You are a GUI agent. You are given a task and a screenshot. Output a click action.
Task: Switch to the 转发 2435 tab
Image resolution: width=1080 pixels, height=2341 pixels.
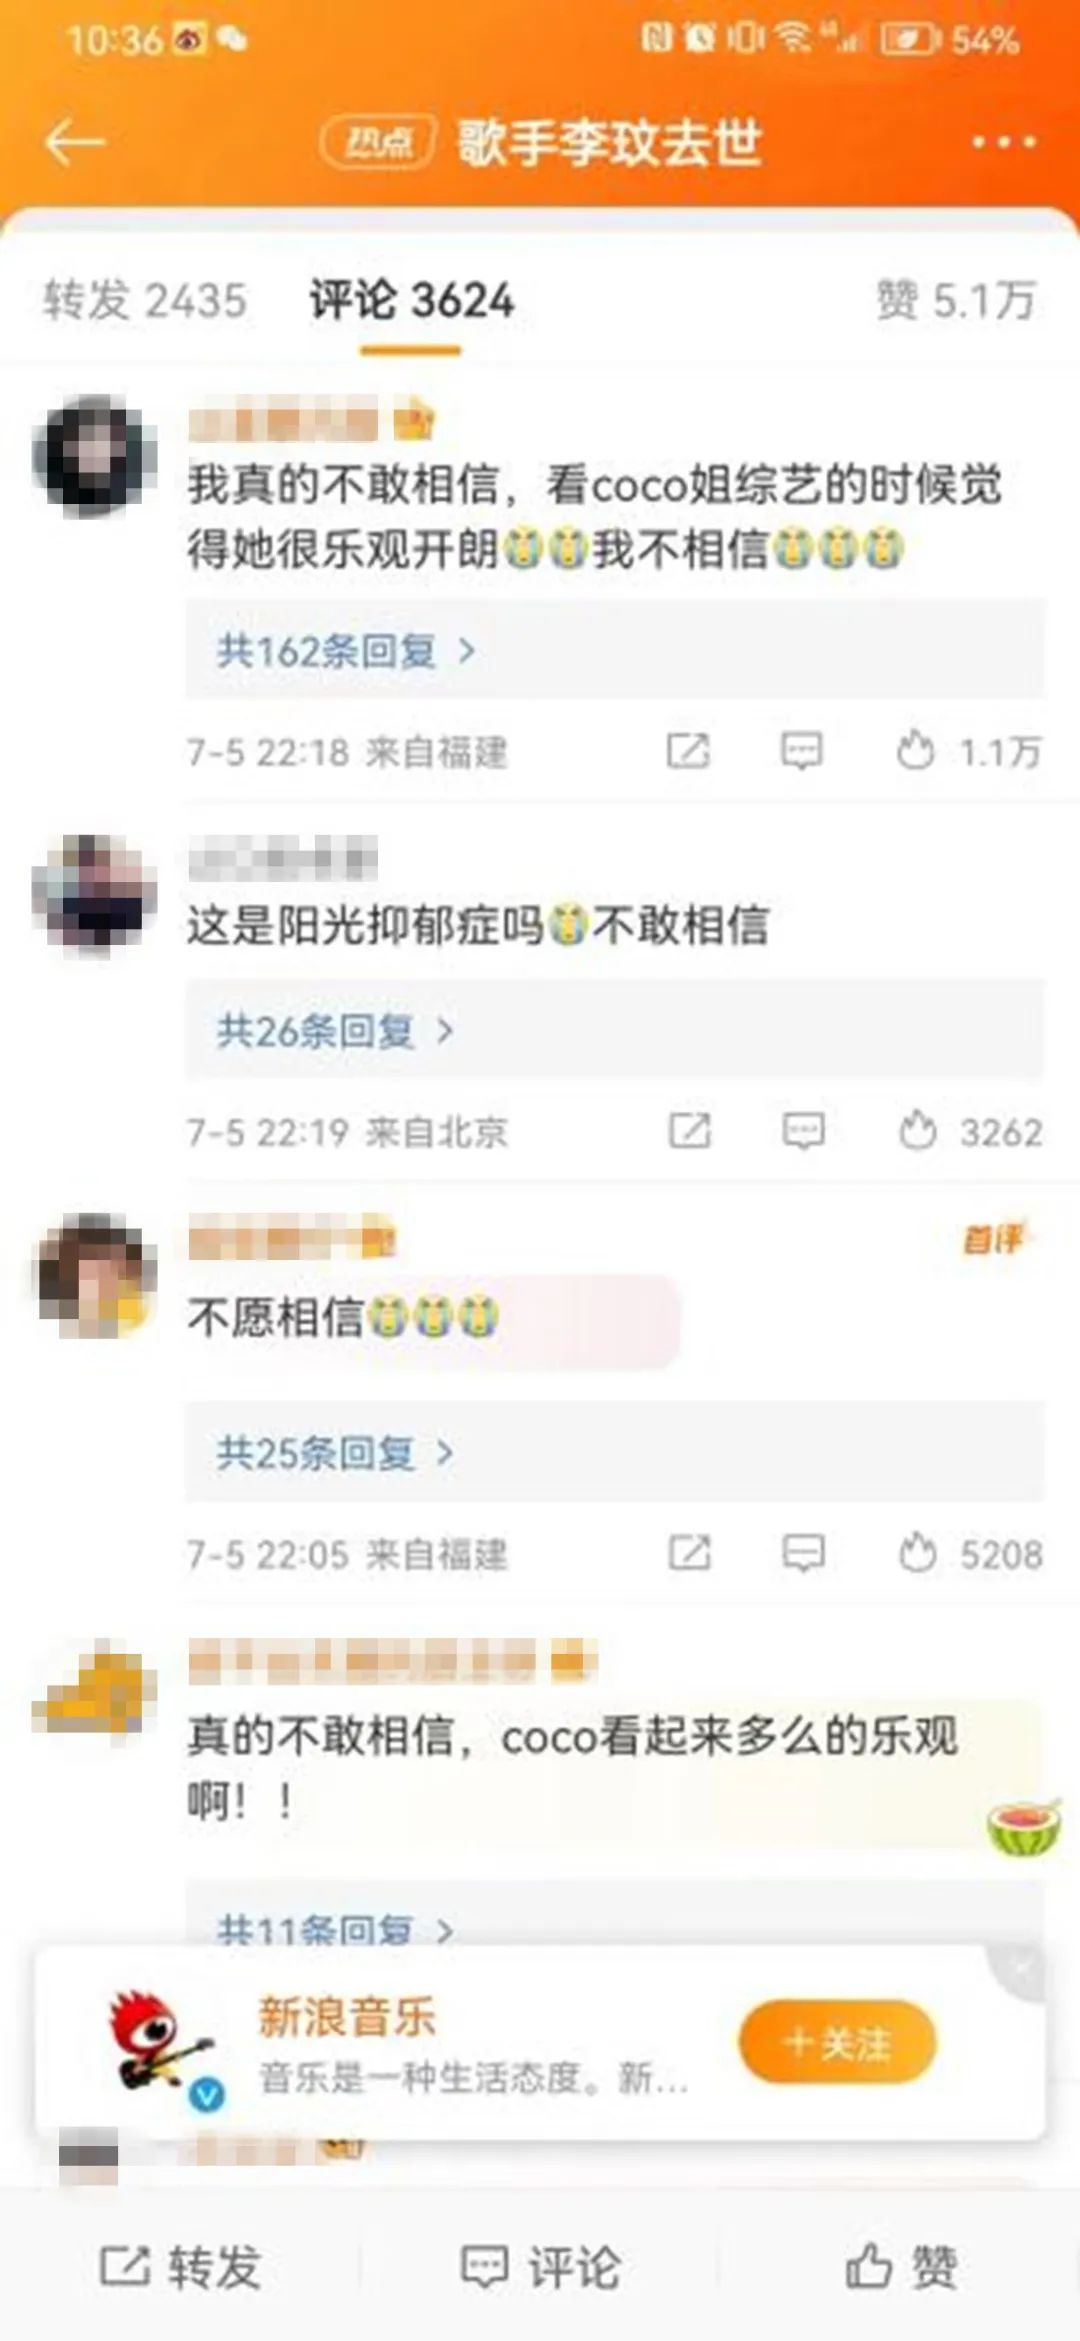[x=145, y=300]
